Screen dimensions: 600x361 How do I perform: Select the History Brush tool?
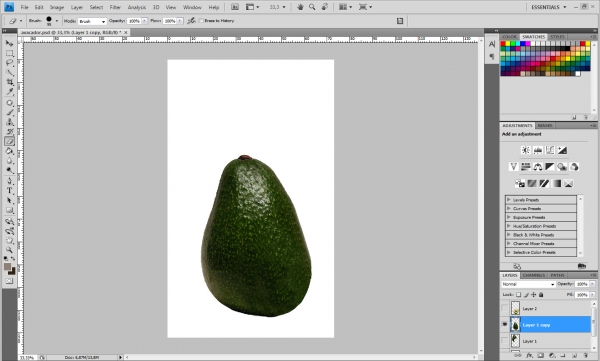[9, 132]
